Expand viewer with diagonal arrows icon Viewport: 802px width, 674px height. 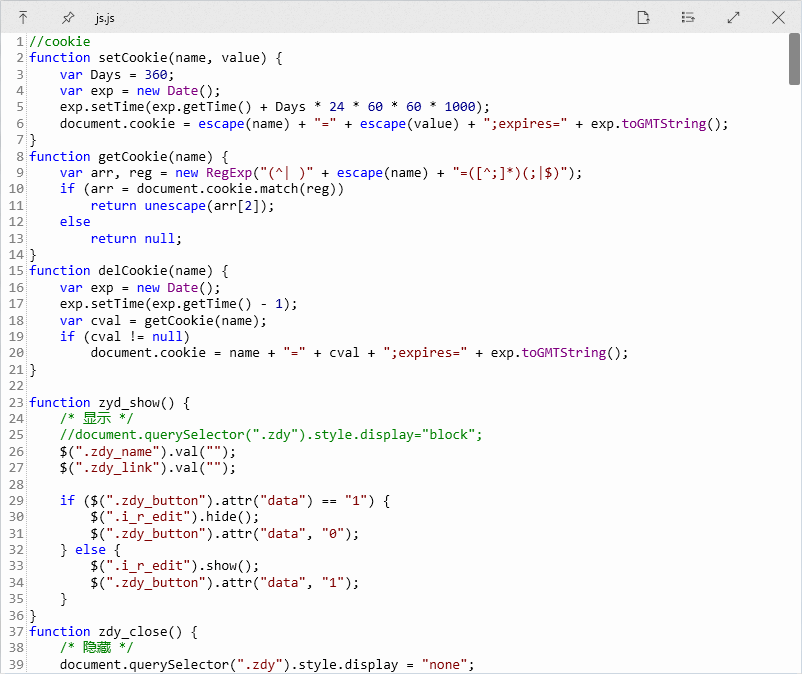733,18
